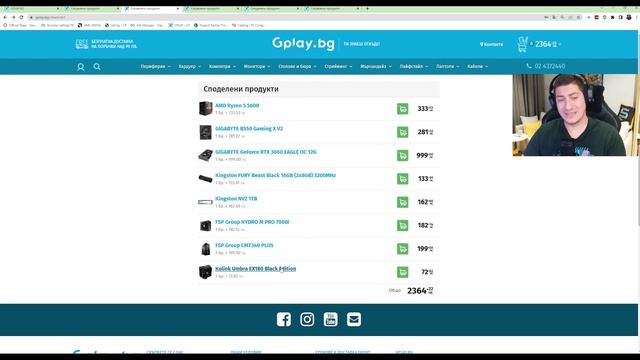
Task: Add FSP Group CMT340 PLUS to cart
Action: (x=402, y=248)
